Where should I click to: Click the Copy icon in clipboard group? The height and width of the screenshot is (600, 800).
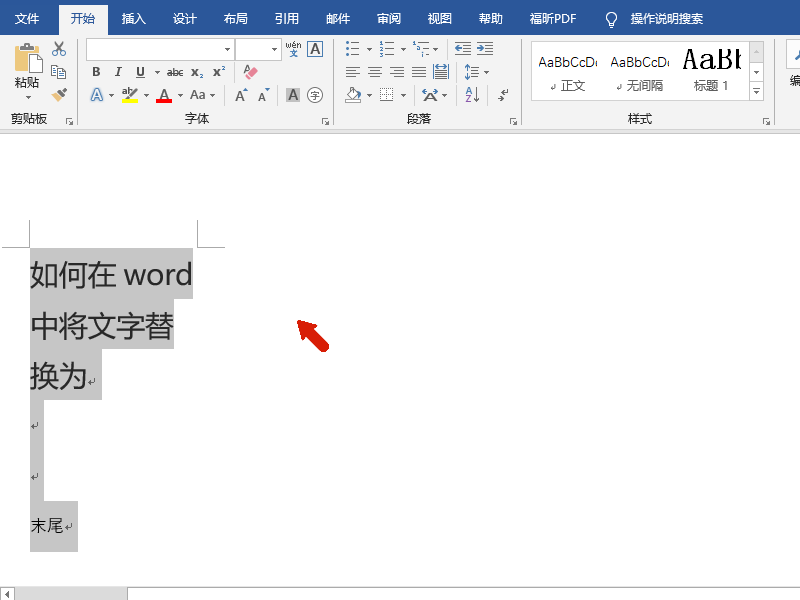(59, 72)
